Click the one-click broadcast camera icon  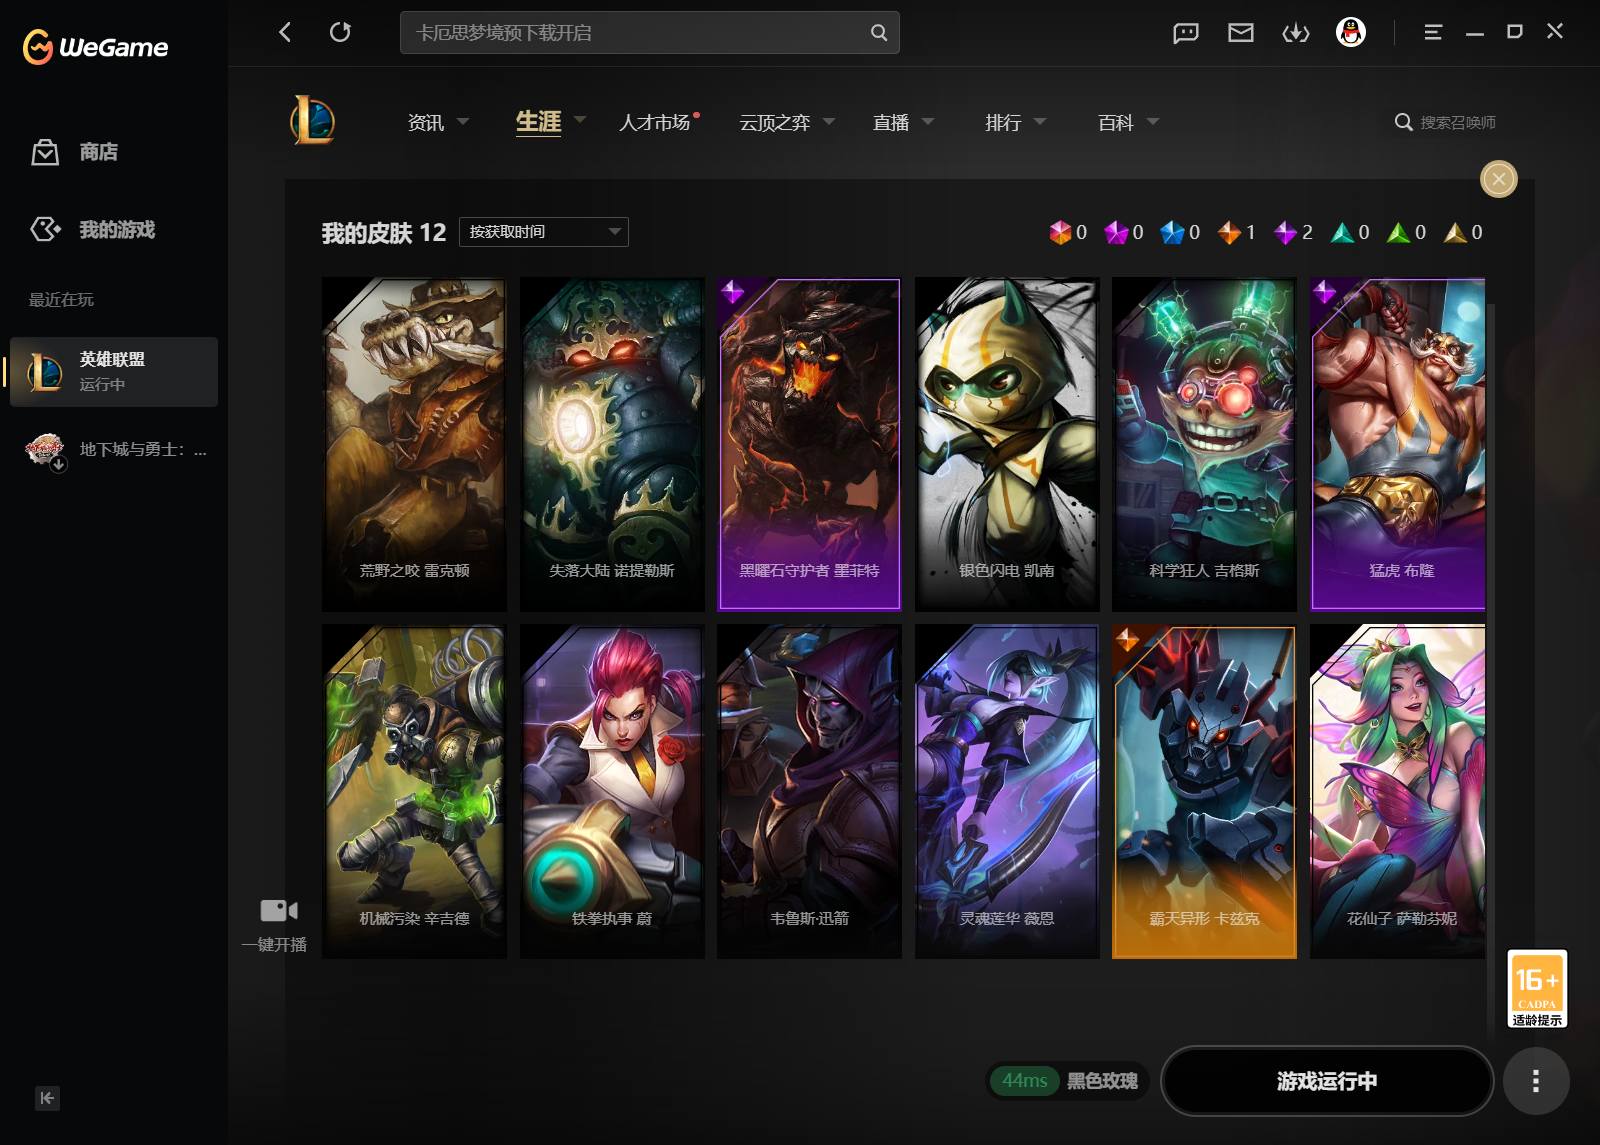pyautogui.click(x=279, y=910)
